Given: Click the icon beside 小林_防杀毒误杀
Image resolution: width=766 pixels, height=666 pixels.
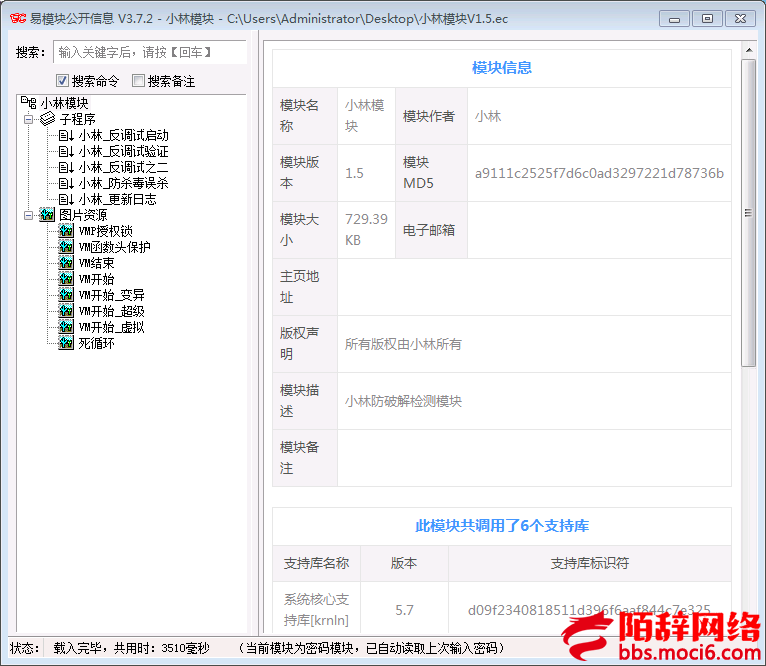Looking at the screenshot, I should tap(66, 183).
